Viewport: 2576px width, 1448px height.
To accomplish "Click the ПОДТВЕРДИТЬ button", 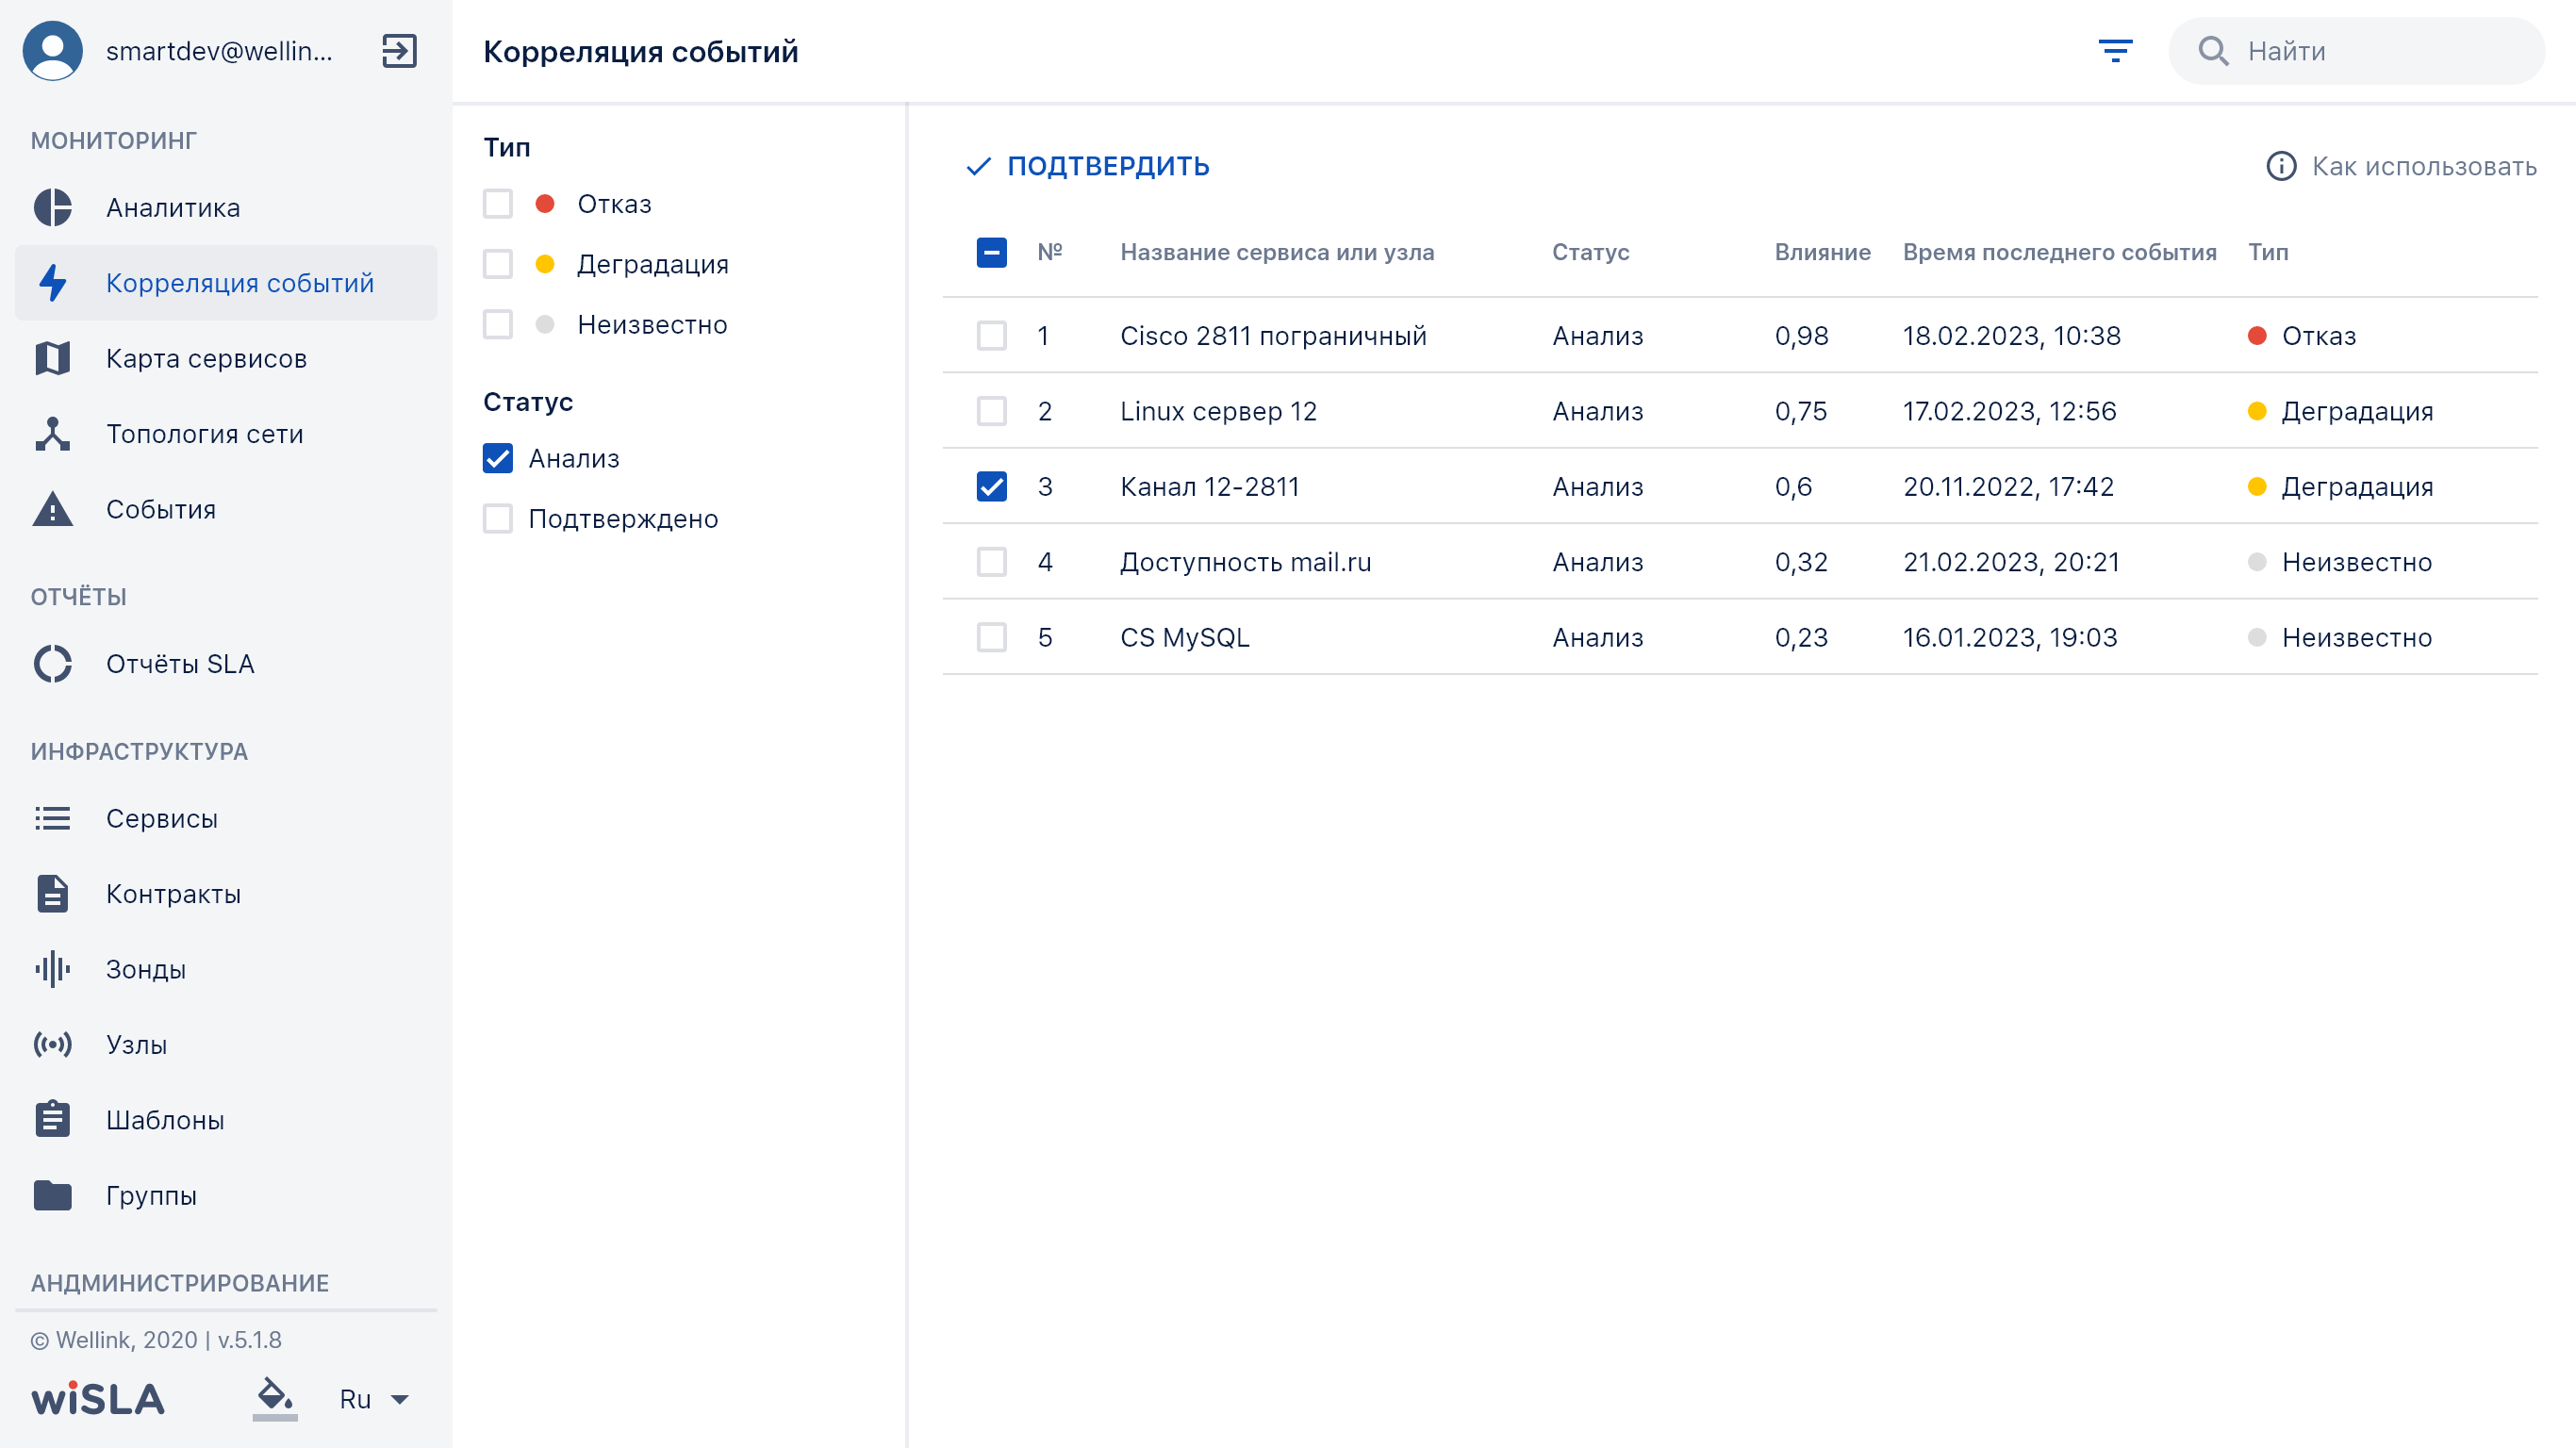I will tap(1088, 166).
